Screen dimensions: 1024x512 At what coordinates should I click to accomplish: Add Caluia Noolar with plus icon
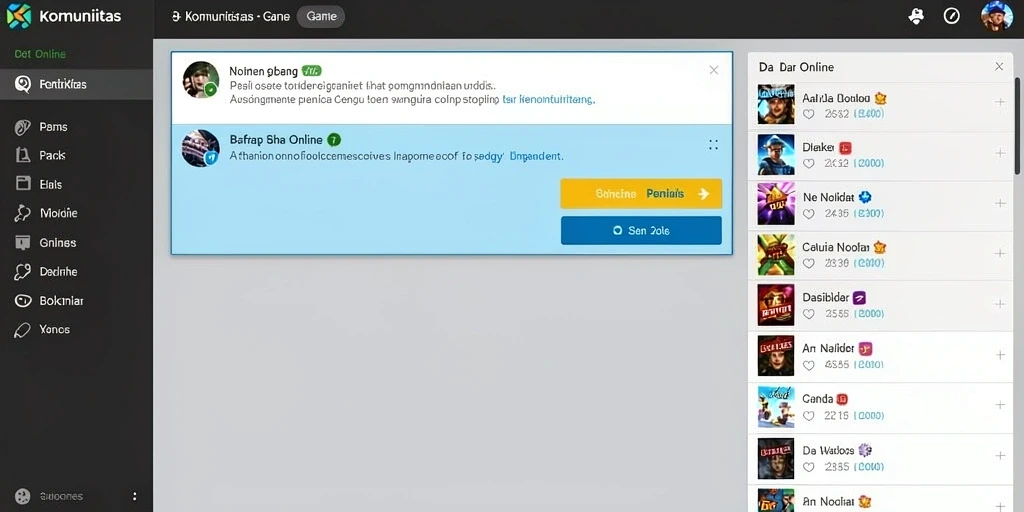click(x=999, y=253)
